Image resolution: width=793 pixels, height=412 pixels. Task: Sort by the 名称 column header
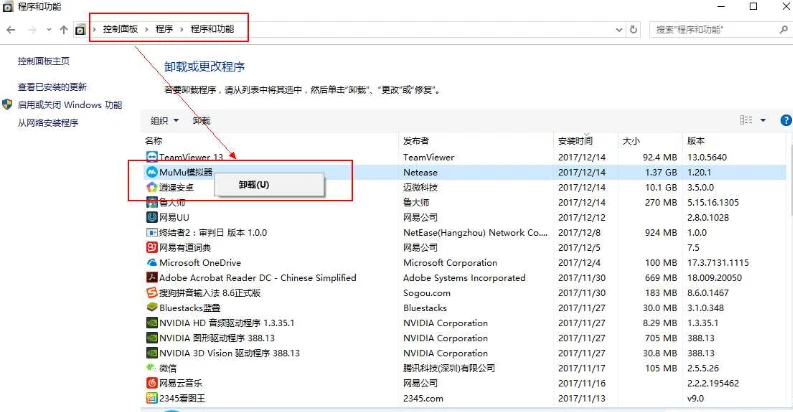click(270, 141)
